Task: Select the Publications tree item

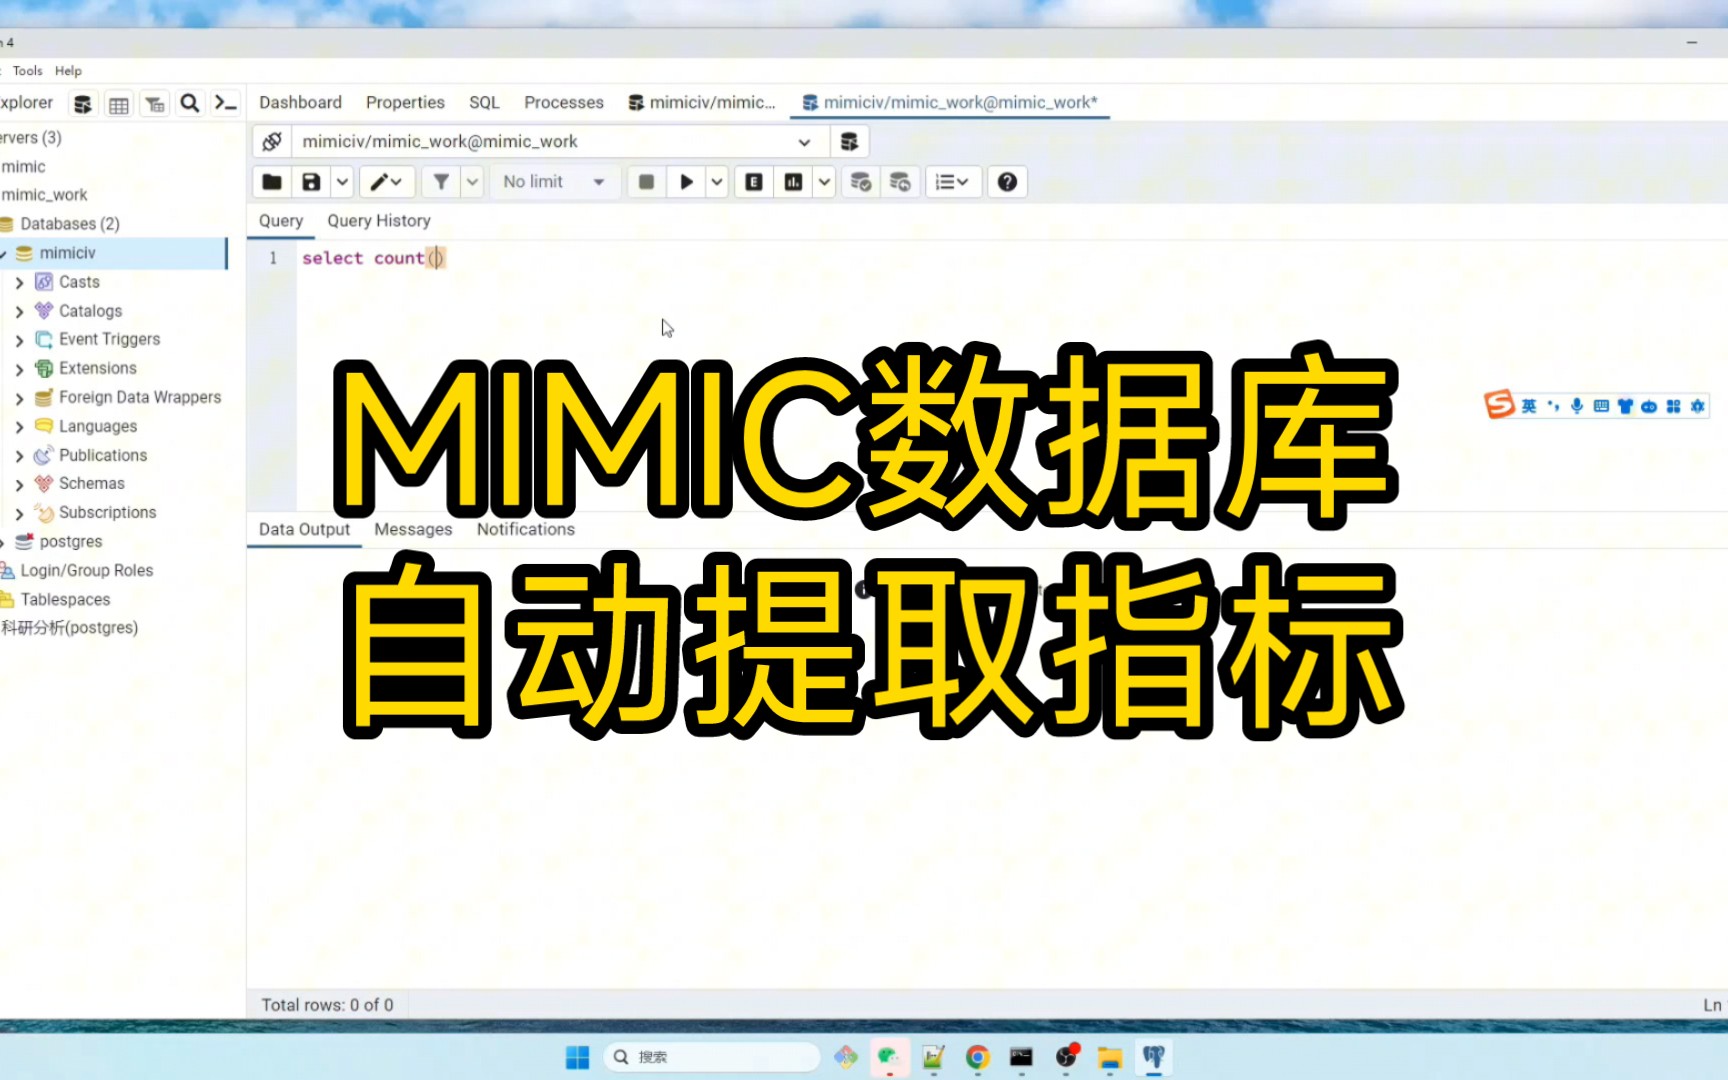Action: (103, 456)
